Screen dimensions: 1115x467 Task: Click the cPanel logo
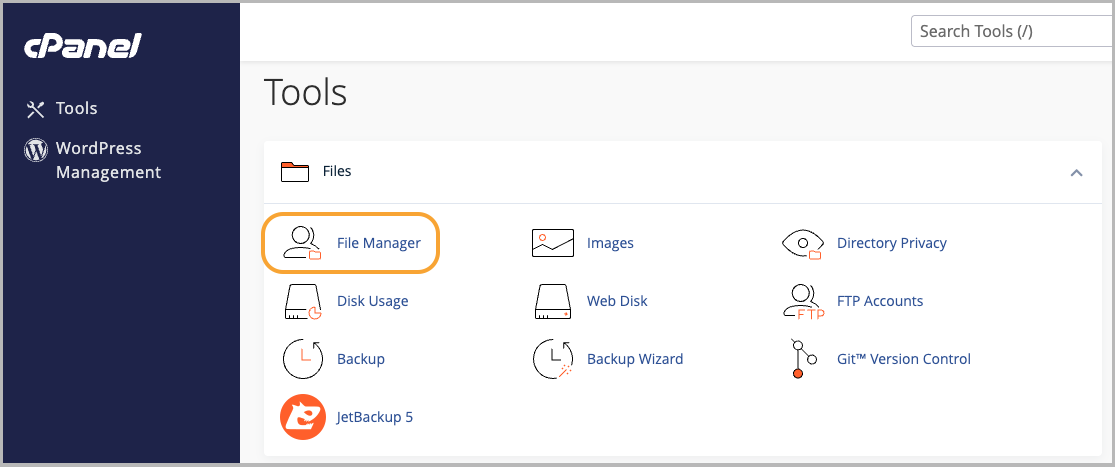click(83, 46)
